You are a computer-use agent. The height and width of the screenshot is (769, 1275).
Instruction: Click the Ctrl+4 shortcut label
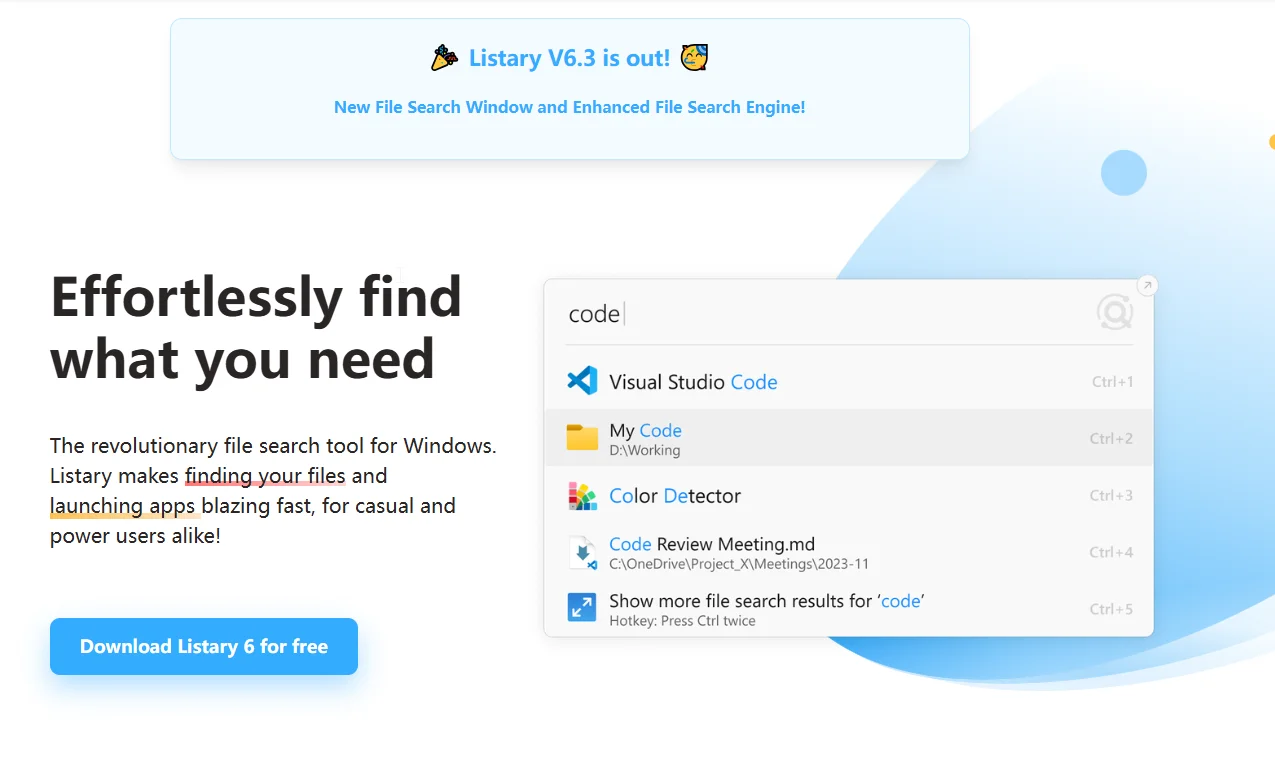pyautogui.click(x=1112, y=552)
